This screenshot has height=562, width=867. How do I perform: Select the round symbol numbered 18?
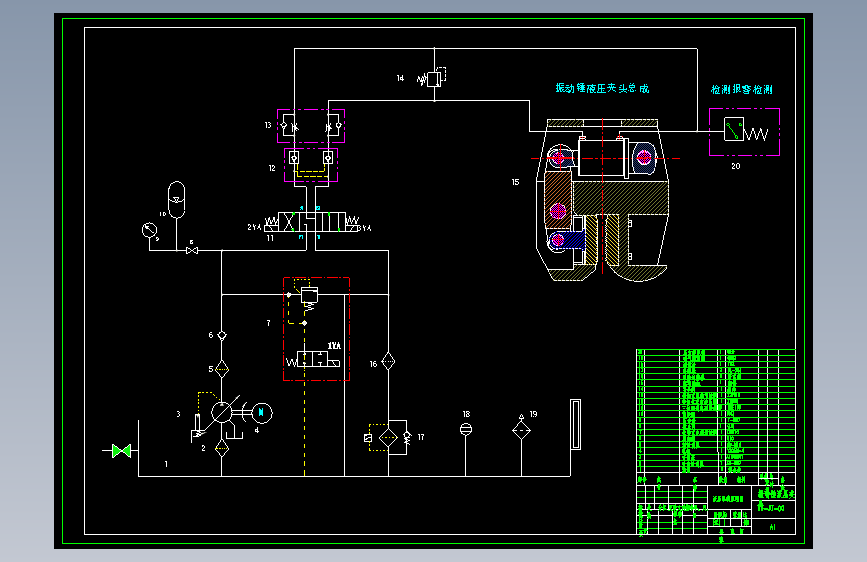click(466, 429)
